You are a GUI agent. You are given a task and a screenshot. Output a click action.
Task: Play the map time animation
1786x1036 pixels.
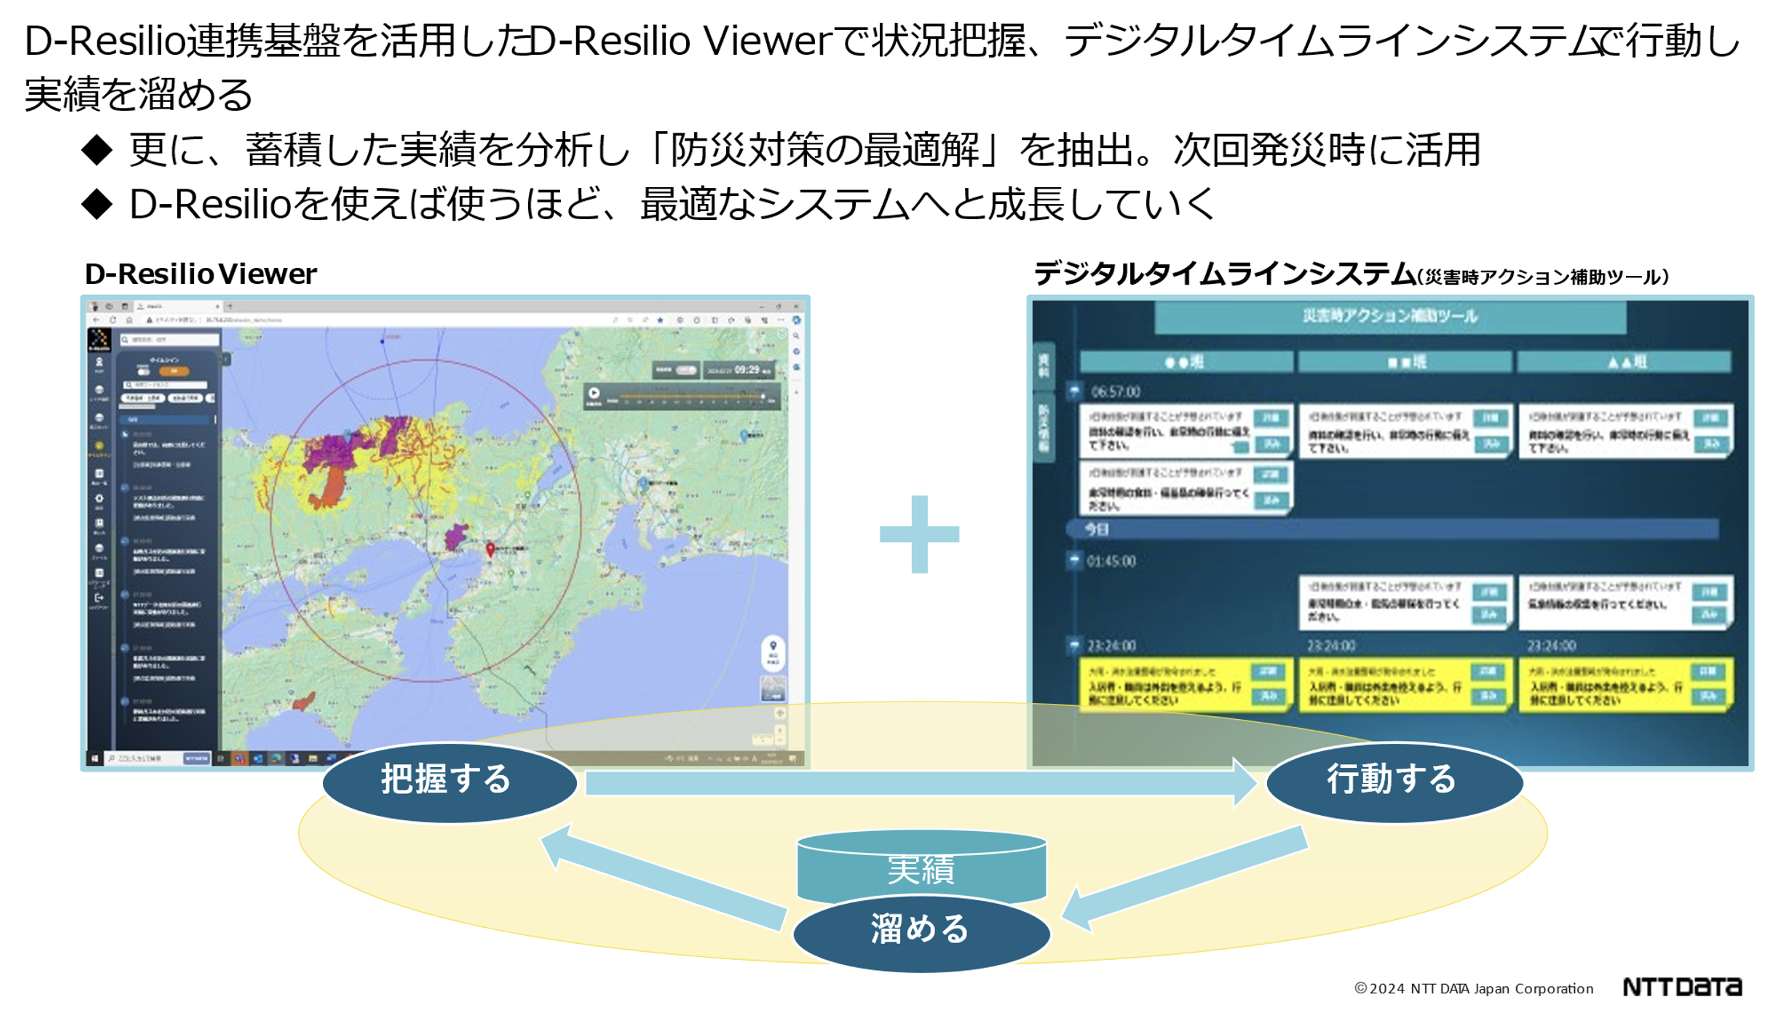pos(594,394)
